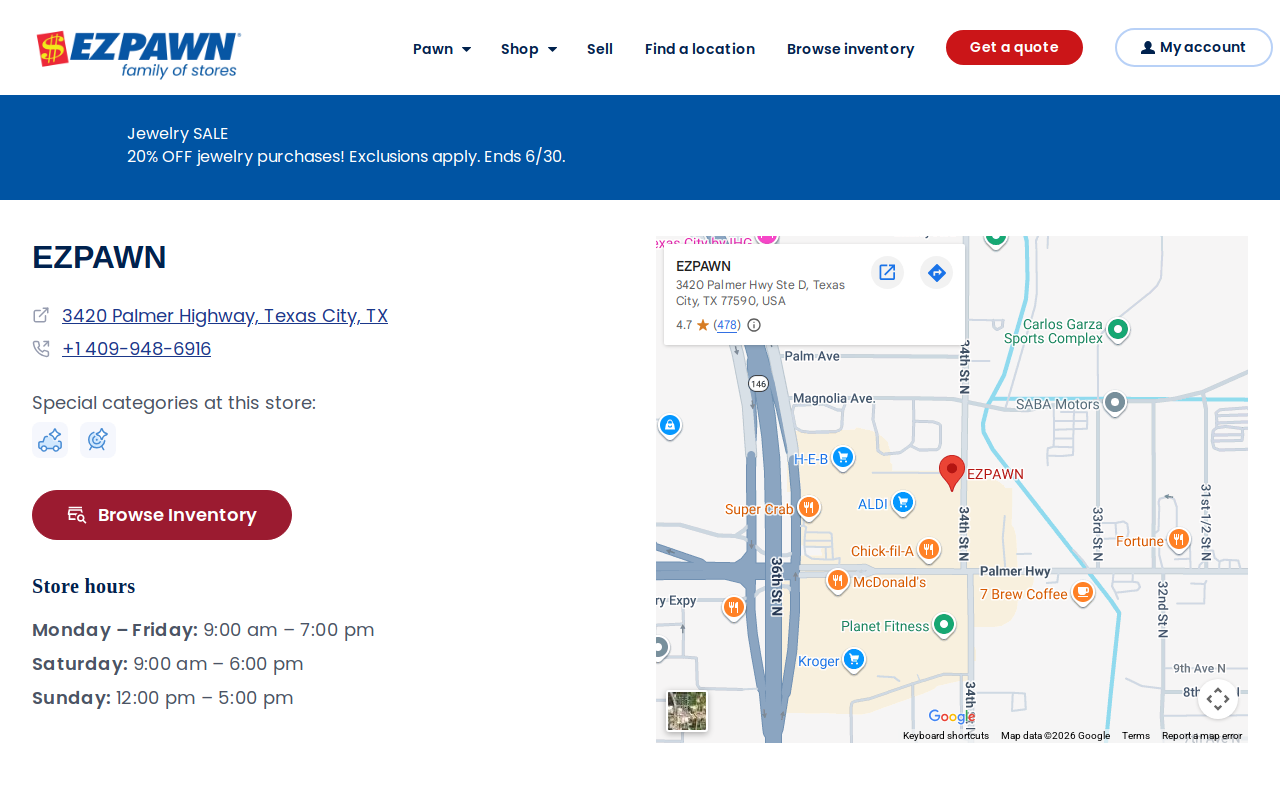Image resolution: width=1280 pixels, height=800 pixels.
Task: Click the EZPAWN family of stores logo
Action: [139, 54]
